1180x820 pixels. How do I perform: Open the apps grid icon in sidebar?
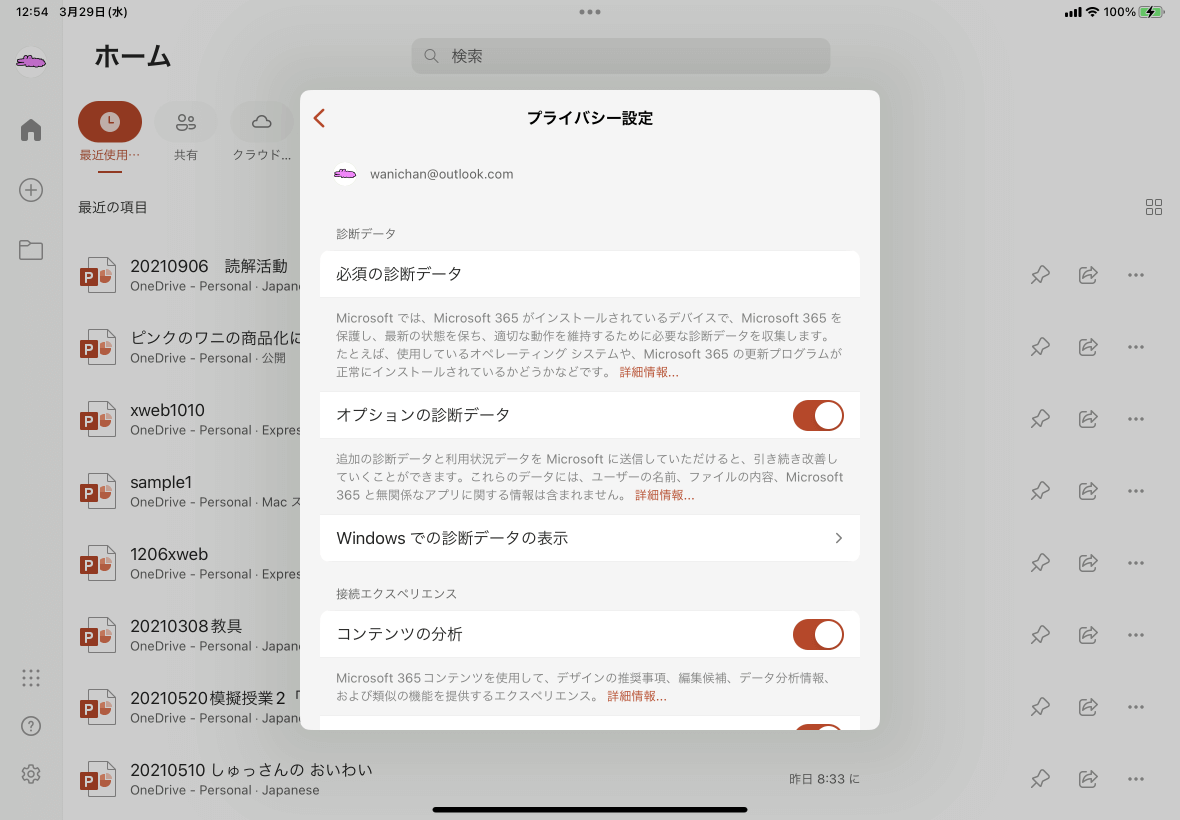31,678
